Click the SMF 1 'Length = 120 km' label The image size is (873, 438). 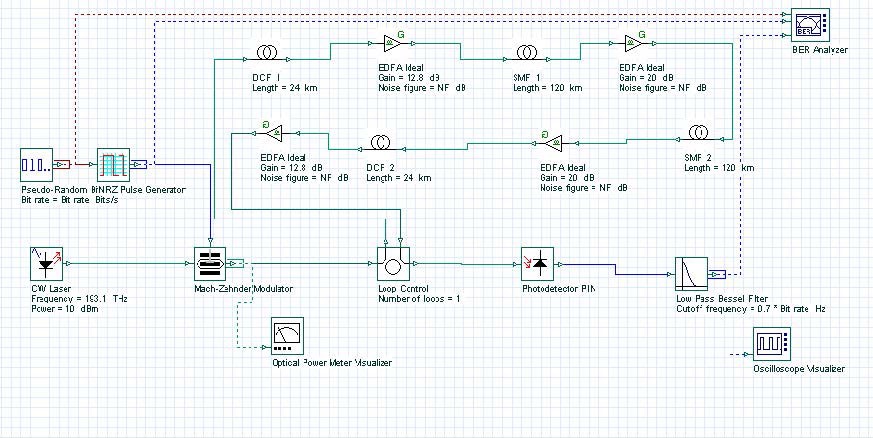coord(548,88)
